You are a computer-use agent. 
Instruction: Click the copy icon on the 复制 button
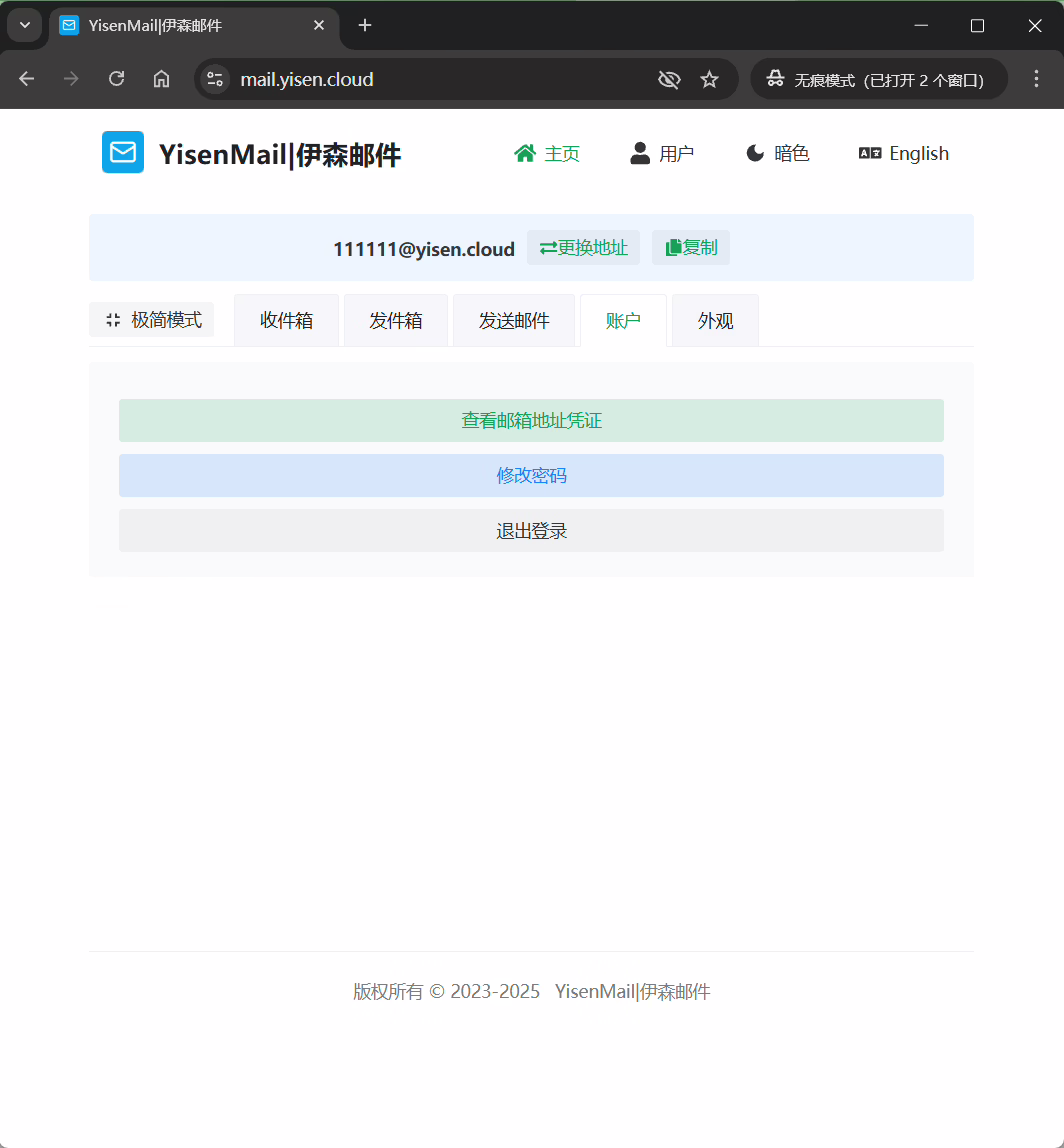(673, 247)
